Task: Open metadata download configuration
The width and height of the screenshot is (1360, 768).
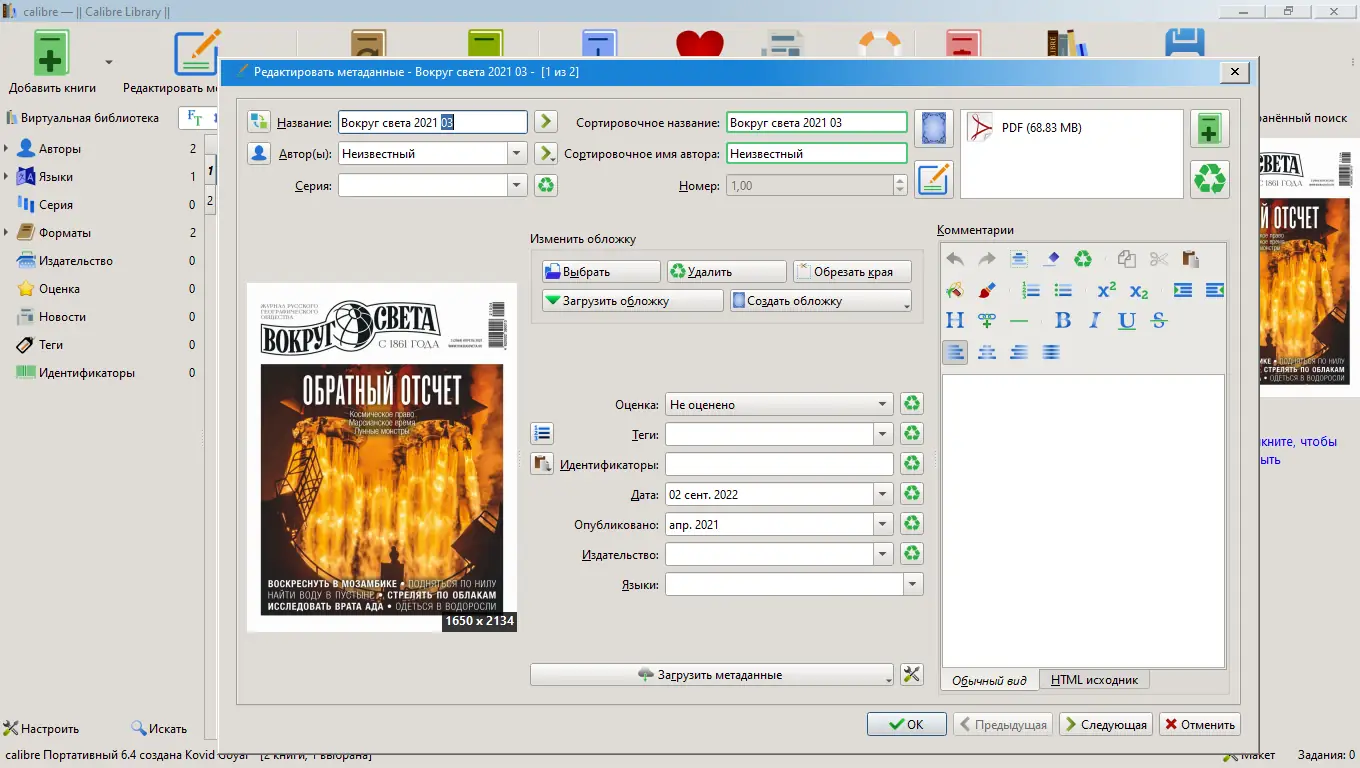Action: [x=911, y=674]
